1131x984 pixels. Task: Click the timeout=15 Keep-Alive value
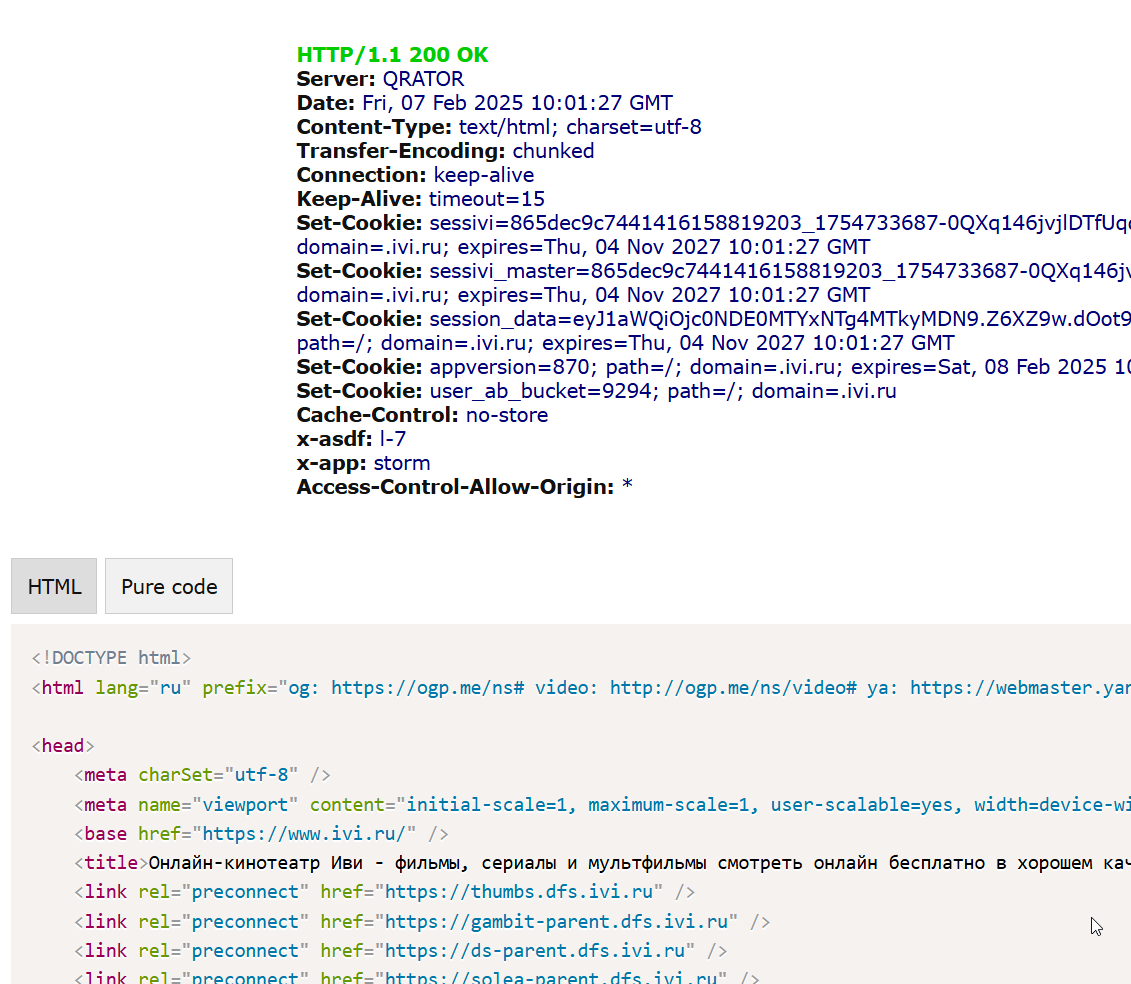coord(487,199)
